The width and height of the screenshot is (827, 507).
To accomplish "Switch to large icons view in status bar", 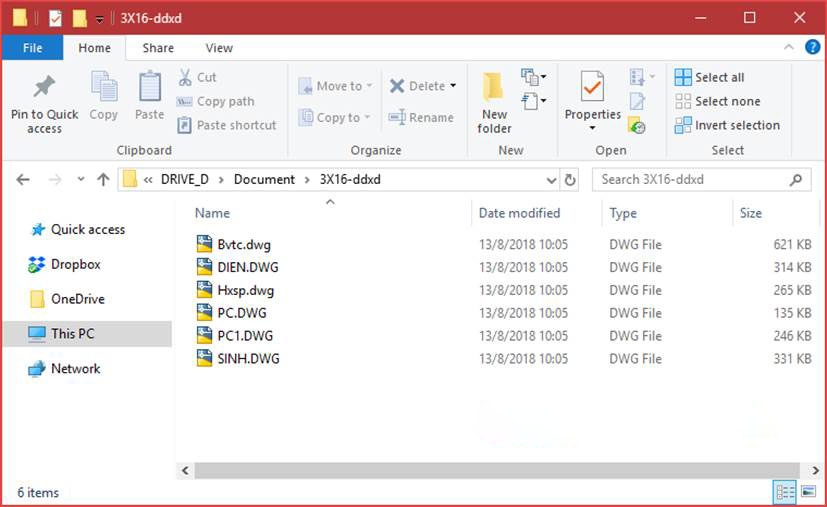I will (x=808, y=492).
